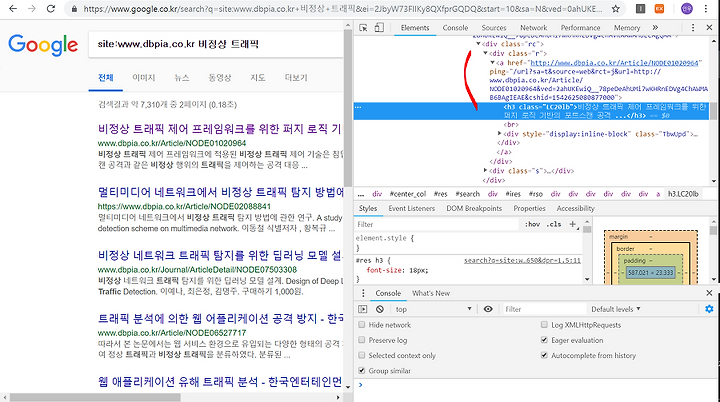The height and width of the screenshot is (402, 720).
Task: Expand the inline-block TbwUpd div node
Action: click(x=500, y=134)
